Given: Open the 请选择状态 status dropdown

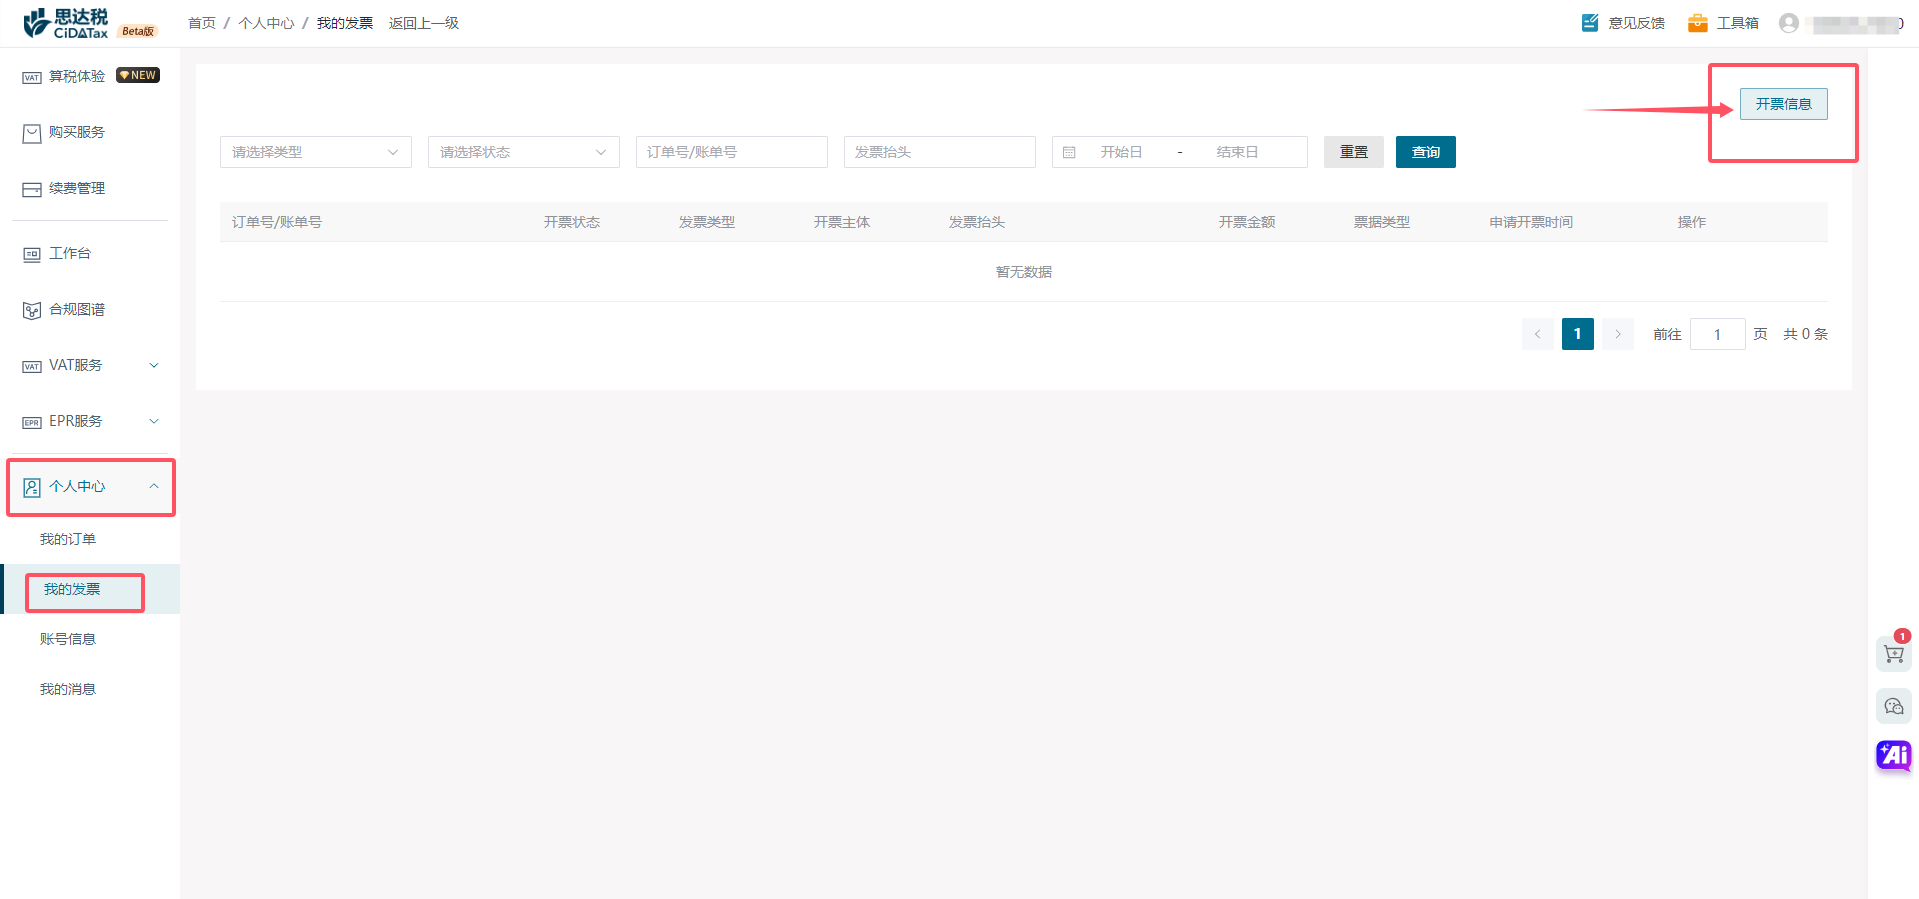Looking at the screenshot, I should pos(523,152).
